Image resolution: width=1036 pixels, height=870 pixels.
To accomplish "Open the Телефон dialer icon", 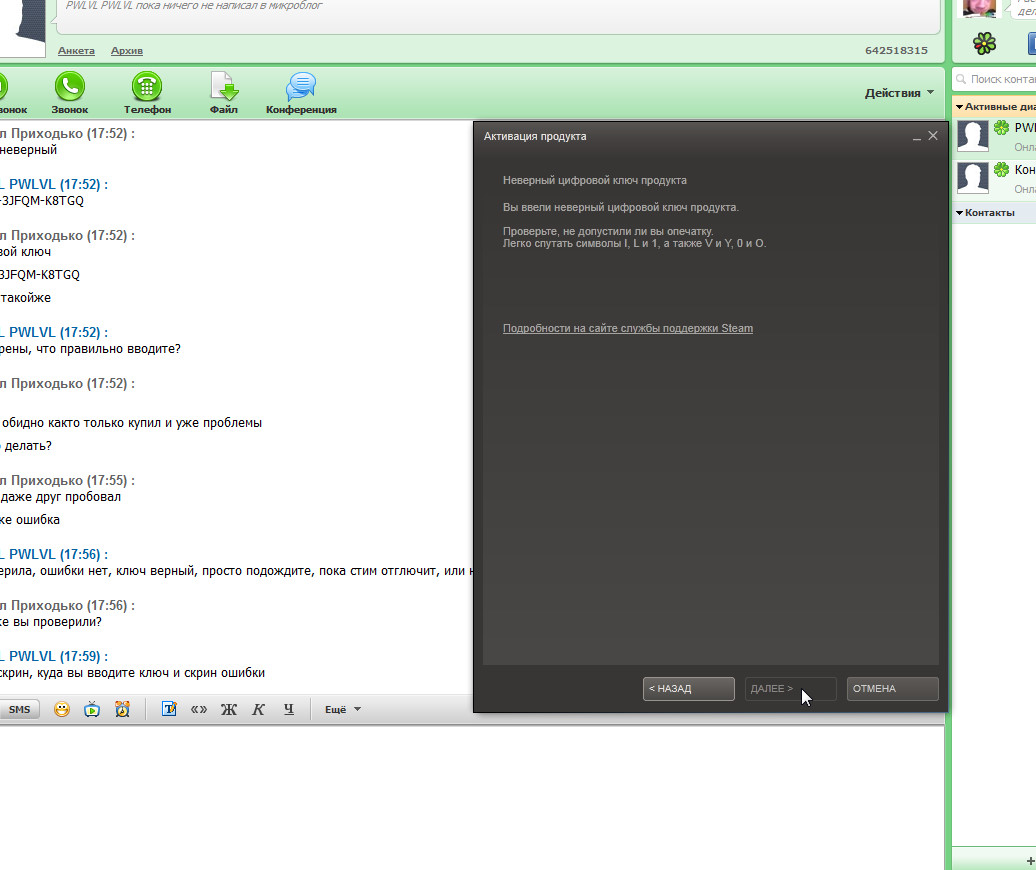I will pyautogui.click(x=147, y=92).
